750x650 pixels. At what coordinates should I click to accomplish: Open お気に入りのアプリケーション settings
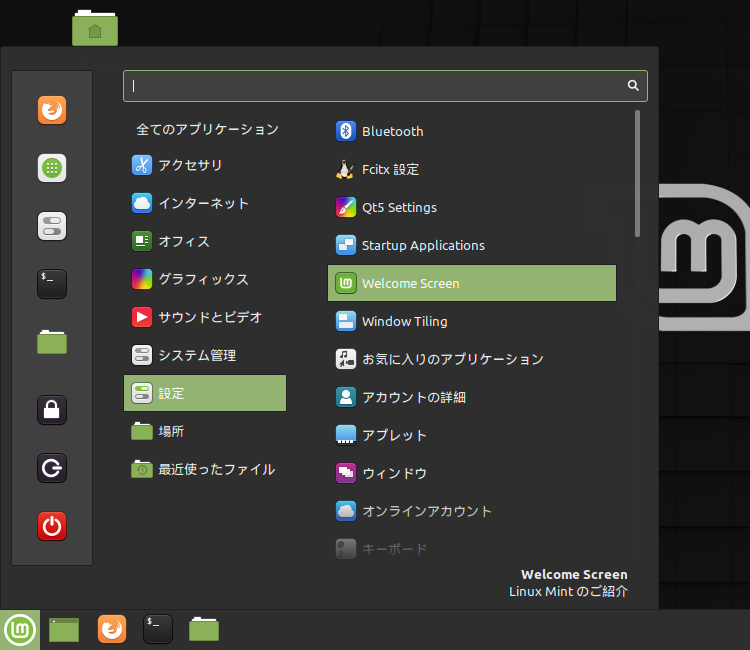click(472, 359)
